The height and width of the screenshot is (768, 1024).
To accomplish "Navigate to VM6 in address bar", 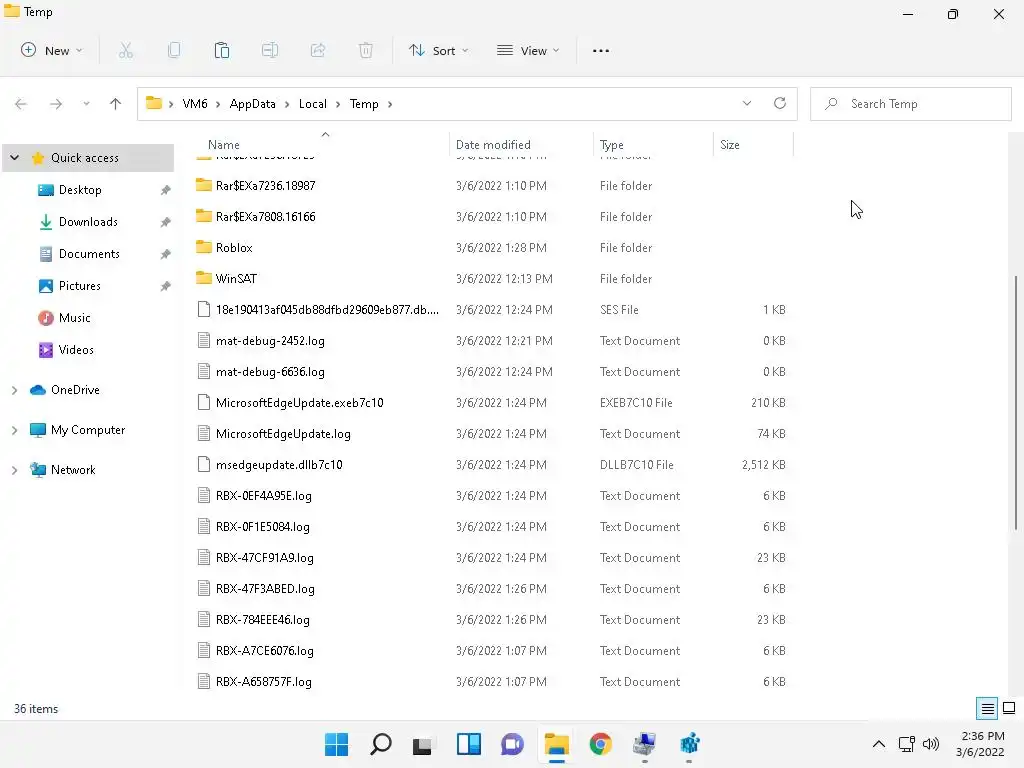I will (x=195, y=104).
